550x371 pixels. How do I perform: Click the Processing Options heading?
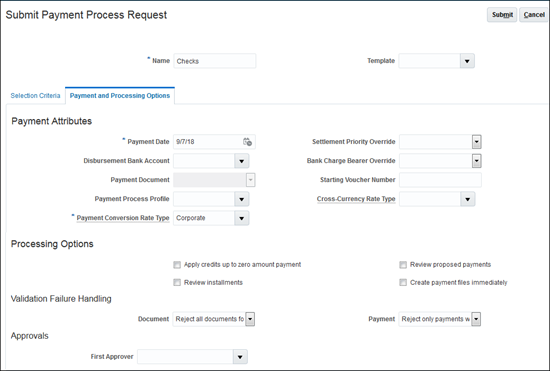52,244
